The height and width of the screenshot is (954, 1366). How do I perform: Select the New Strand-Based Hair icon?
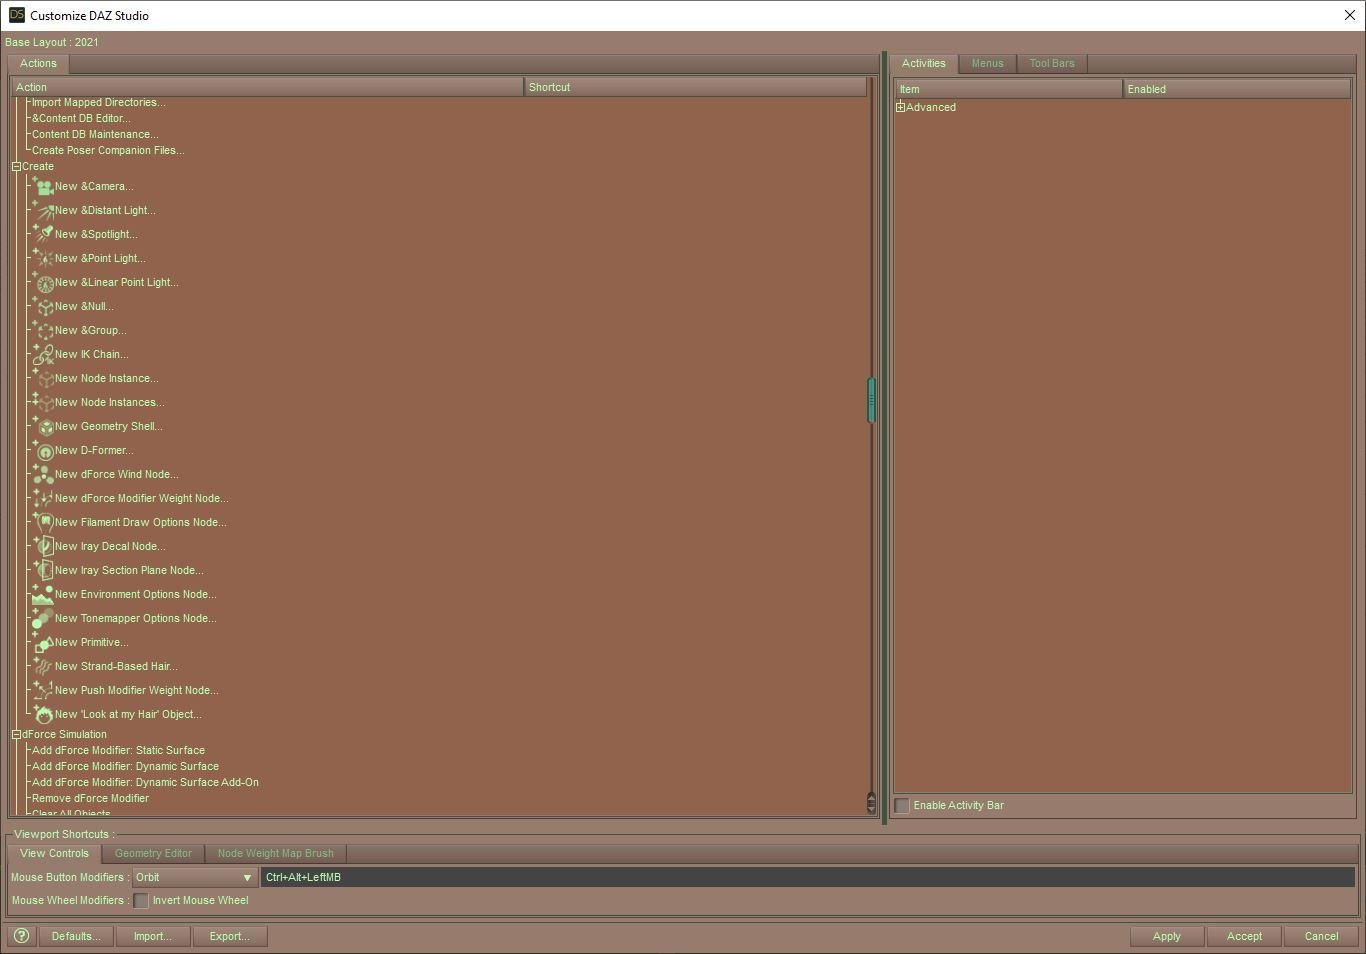[x=43, y=666]
